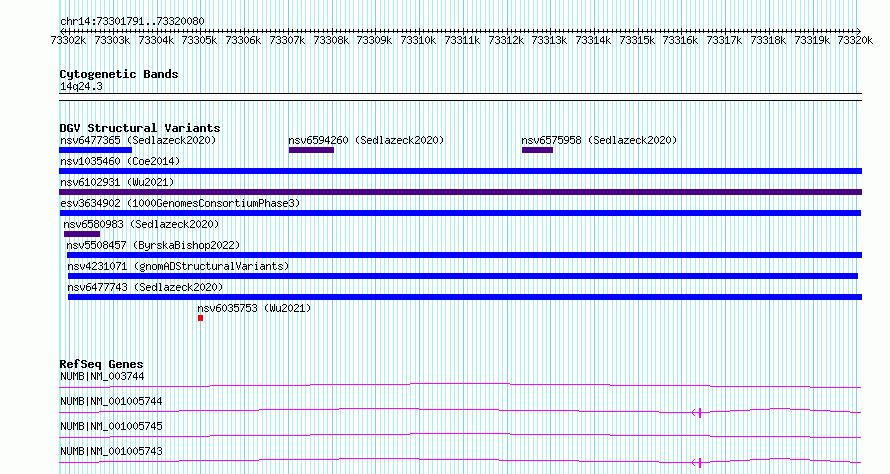The height and width of the screenshot is (474, 890).
Task: Click the 73314k ruler tick label
Action: (x=593, y=40)
